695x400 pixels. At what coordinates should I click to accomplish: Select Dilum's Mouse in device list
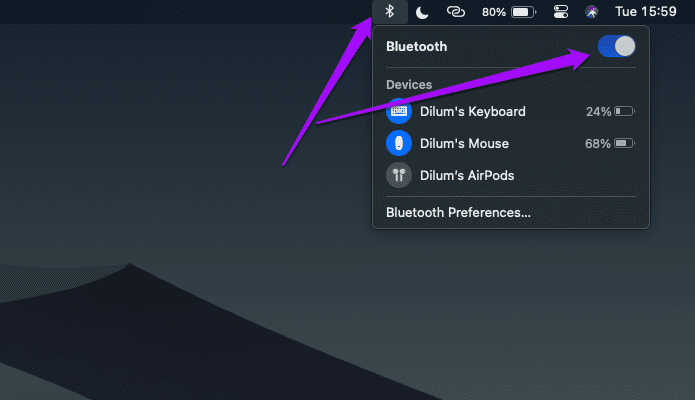click(511, 143)
